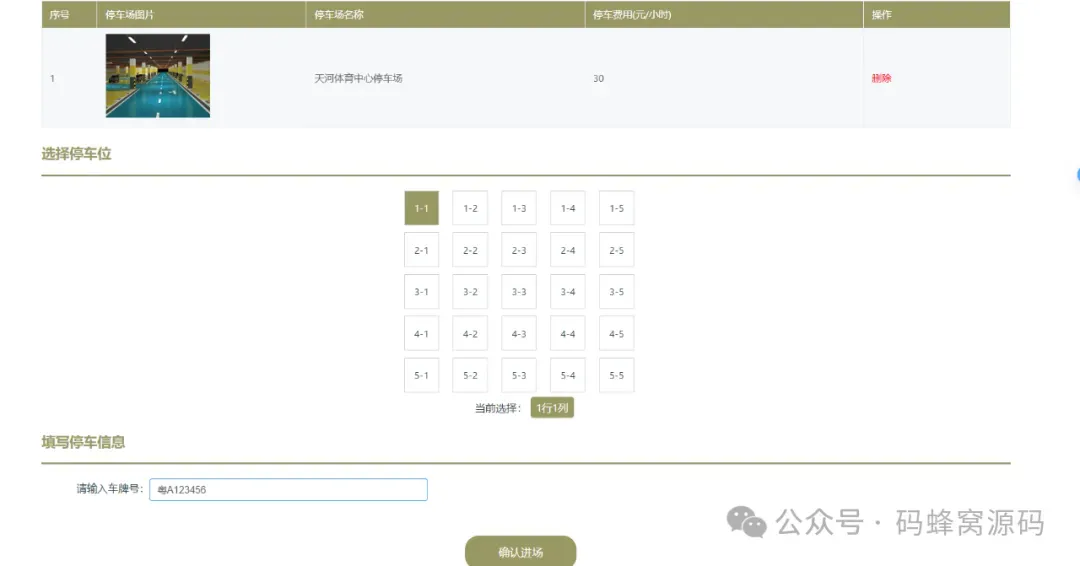This screenshot has height=566, width=1080.
Task: Choose parking space 1-3
Action: click(519, 208)
